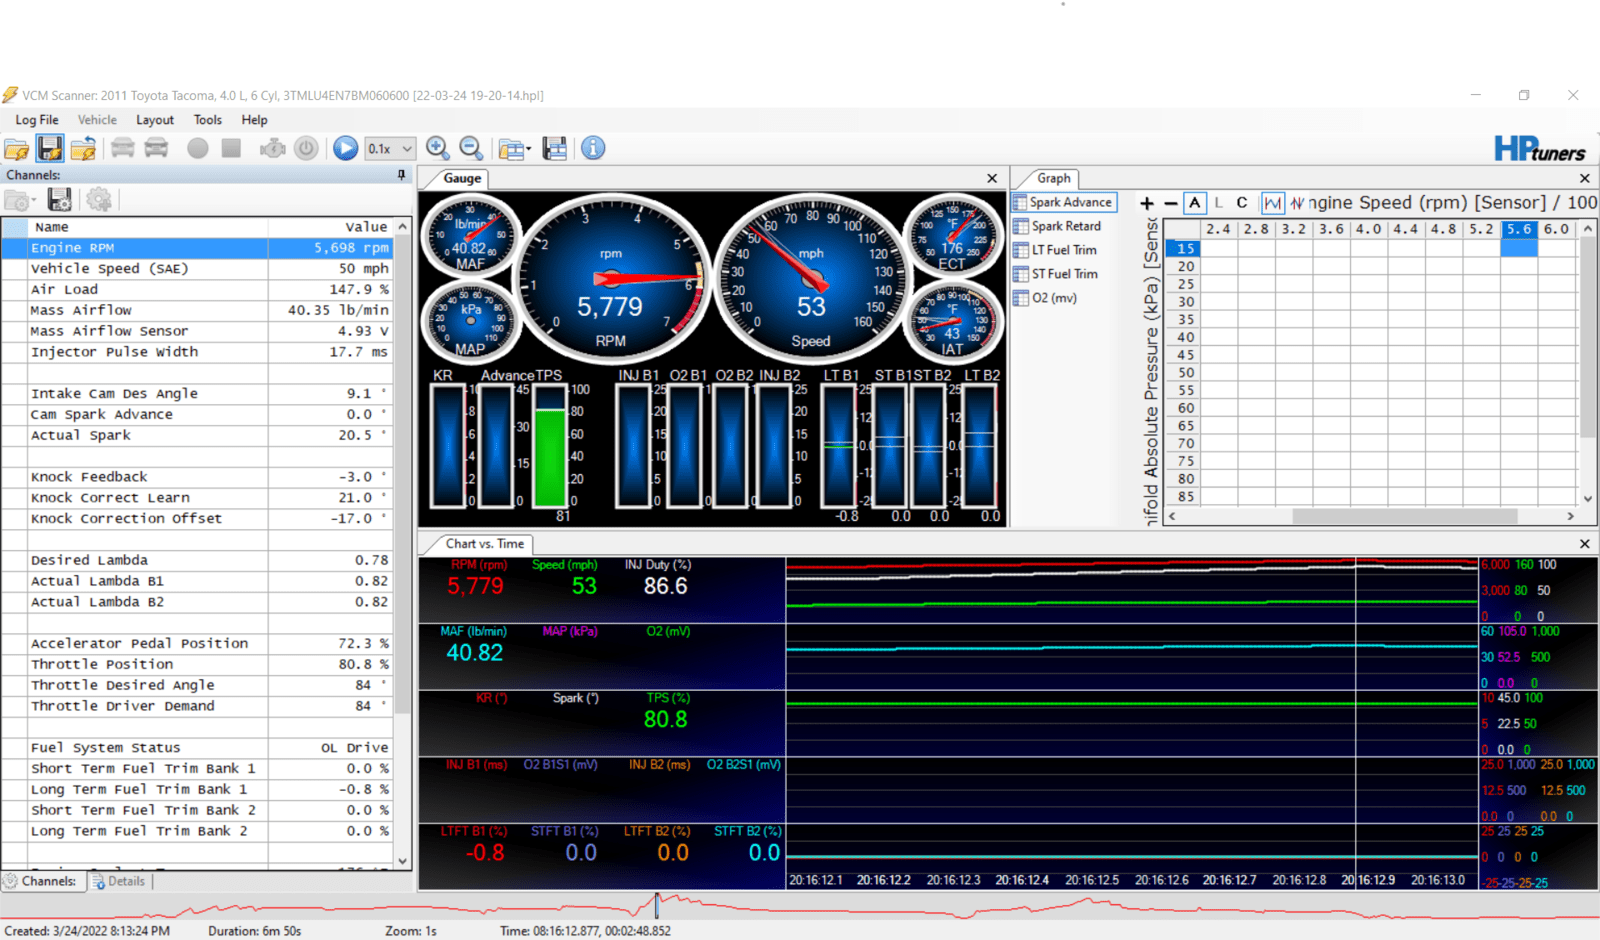Select the row 15 header in graph table
Viewport: 1600px width, 940px height.
(x=1185, y=248)
